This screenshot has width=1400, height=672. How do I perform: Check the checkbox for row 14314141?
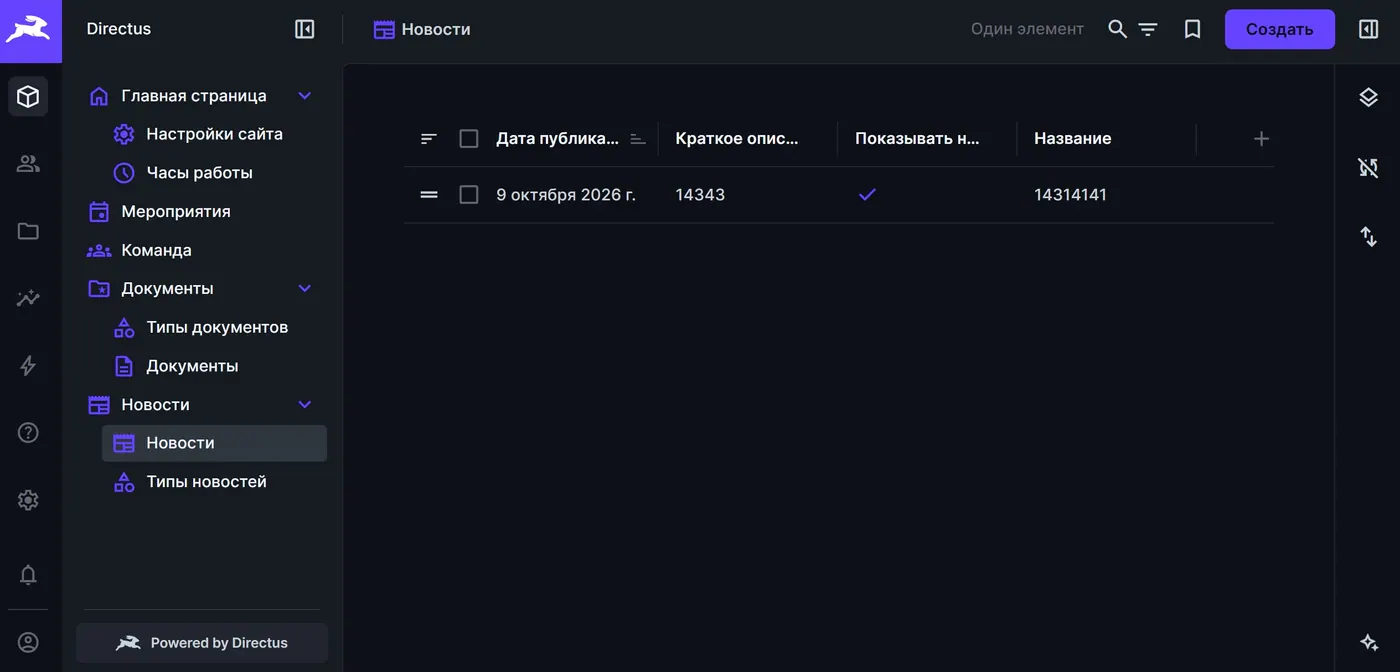[x=469, y=195]
